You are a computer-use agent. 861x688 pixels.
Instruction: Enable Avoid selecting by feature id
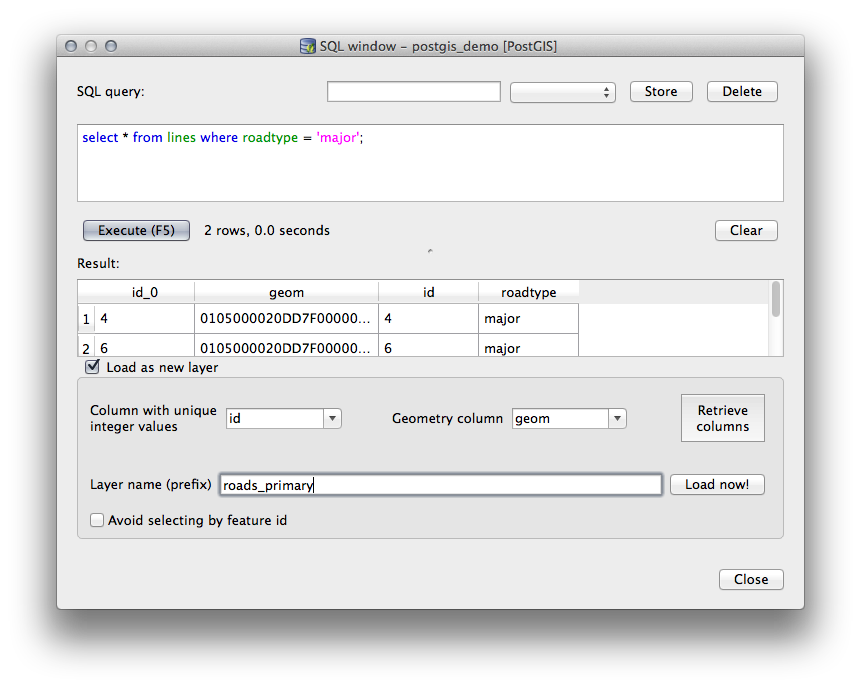click(97, 520)
